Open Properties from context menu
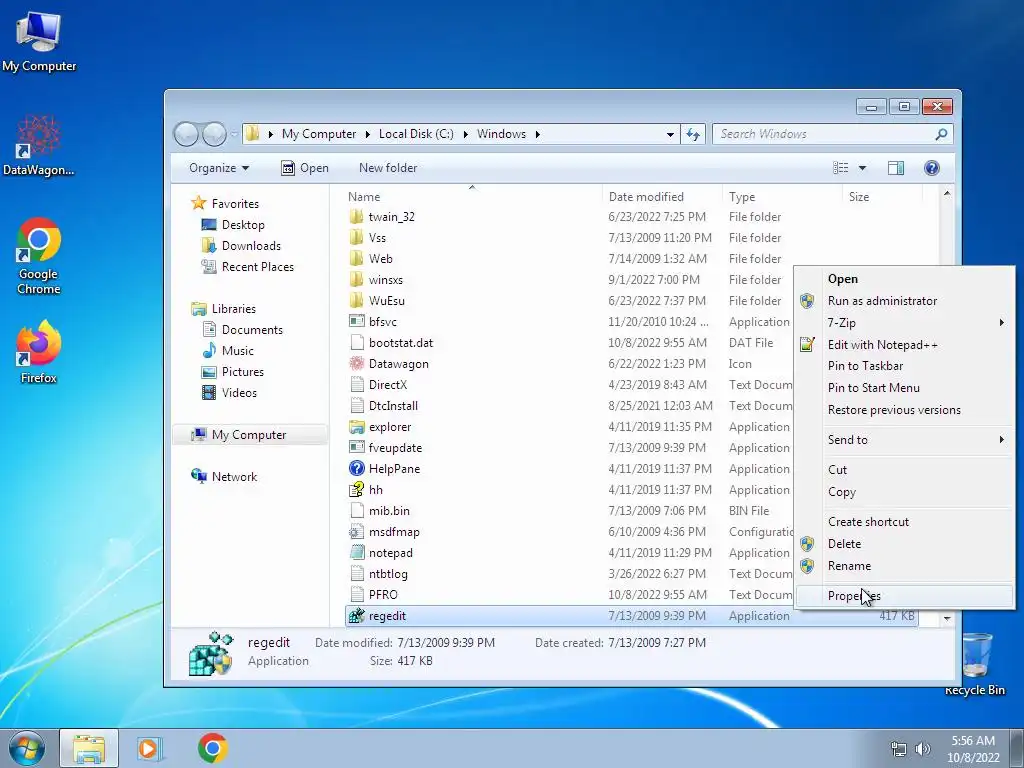The height and width of the screenshot is (768, 1024). tap(904, 596)
